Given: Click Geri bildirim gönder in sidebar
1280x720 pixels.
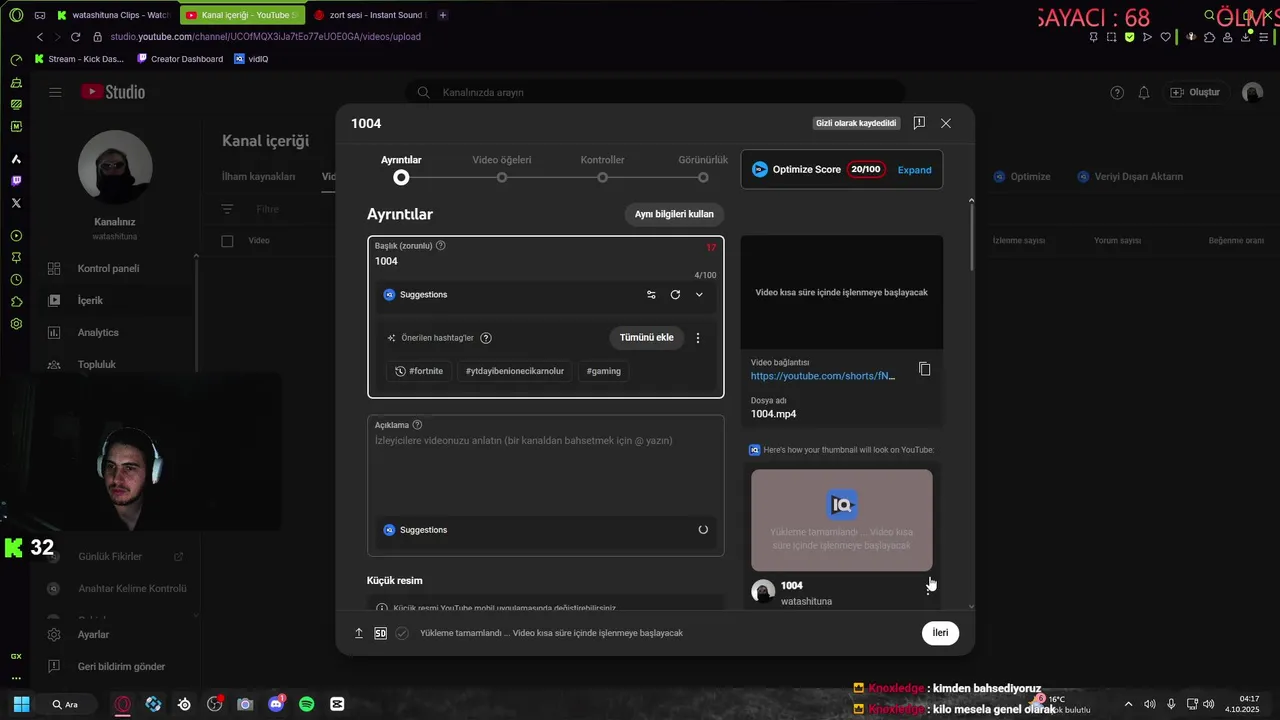Looking at the screenshot, I should click(121, 666).
